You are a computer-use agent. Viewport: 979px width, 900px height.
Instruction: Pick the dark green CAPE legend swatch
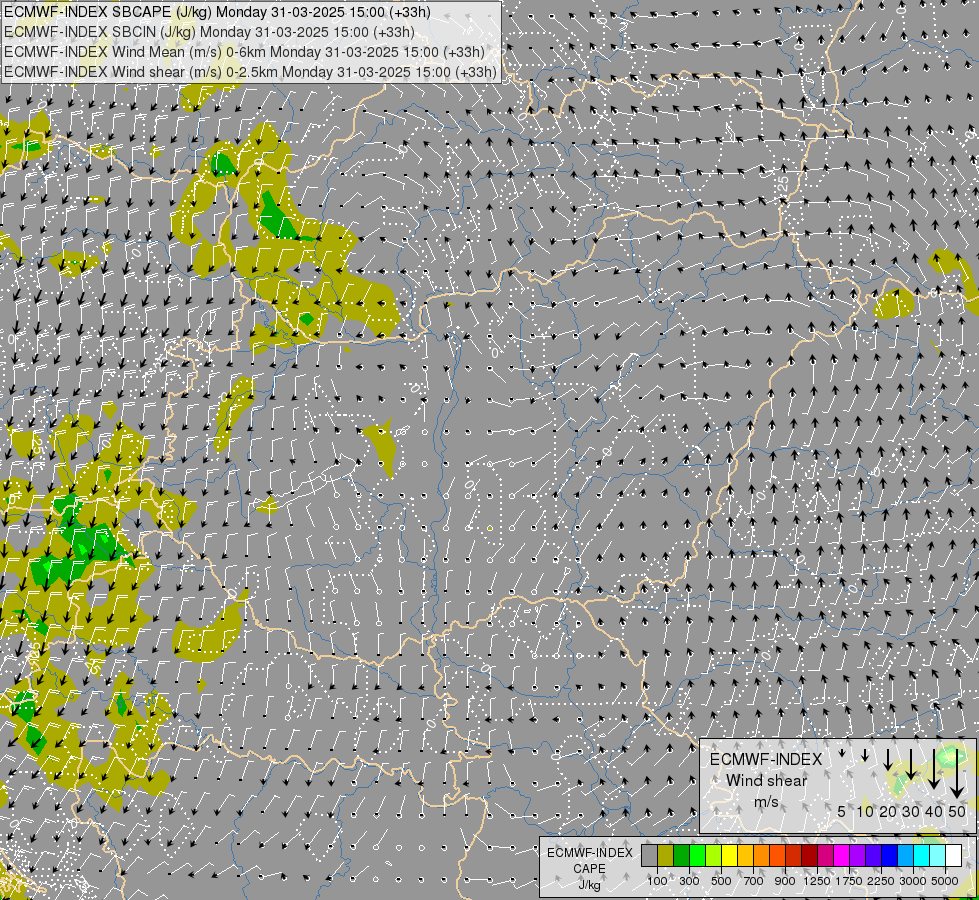[x=682, y=856]
